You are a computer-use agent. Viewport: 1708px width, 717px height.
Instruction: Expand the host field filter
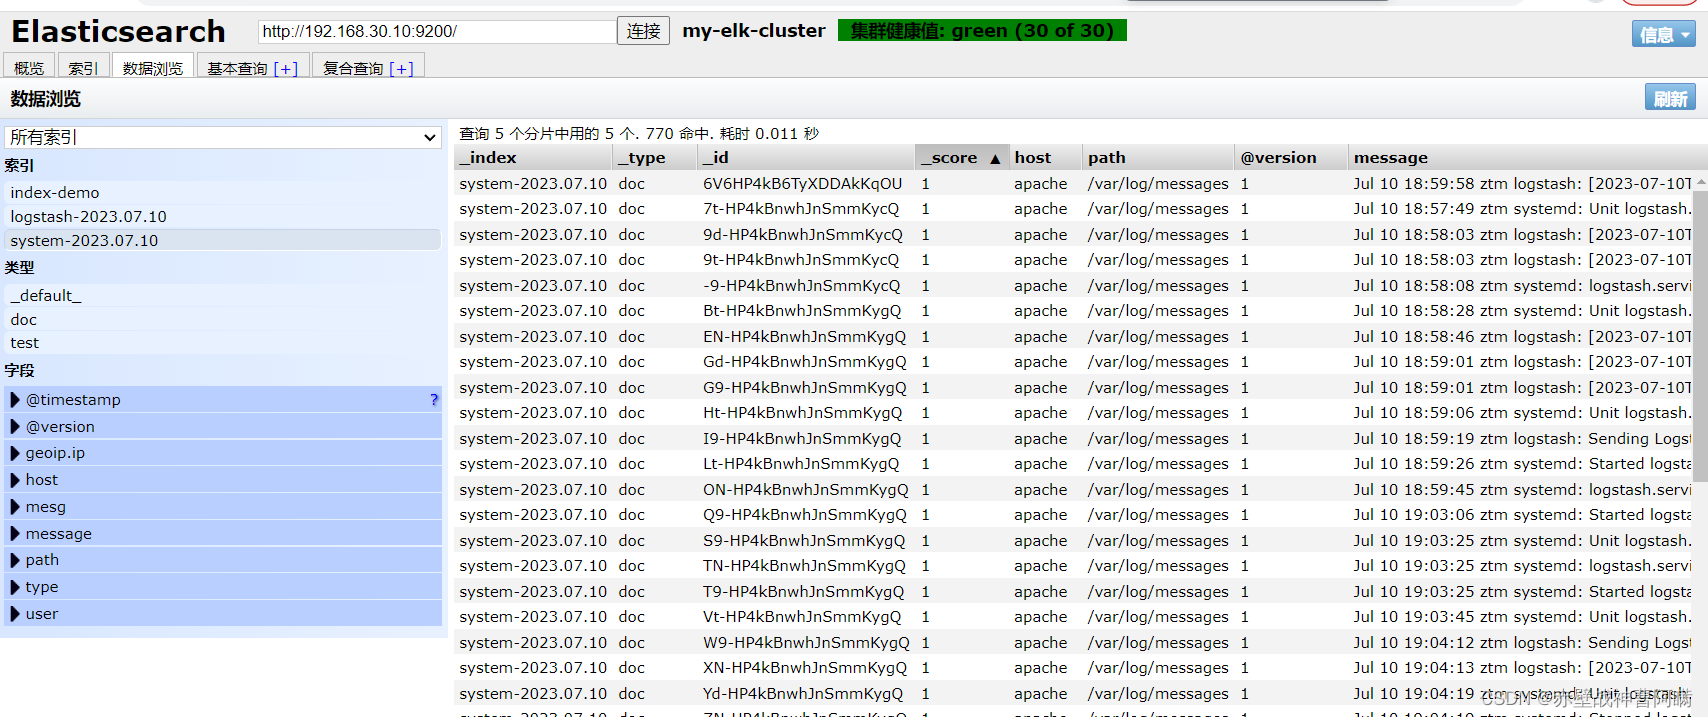click(15, 480)
